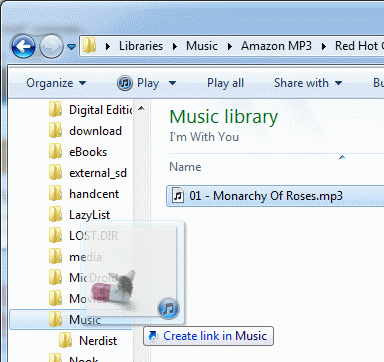Open the recent pages dropdown arrow
The width and height of the screenshot is (384, 362).
[71, 47]
